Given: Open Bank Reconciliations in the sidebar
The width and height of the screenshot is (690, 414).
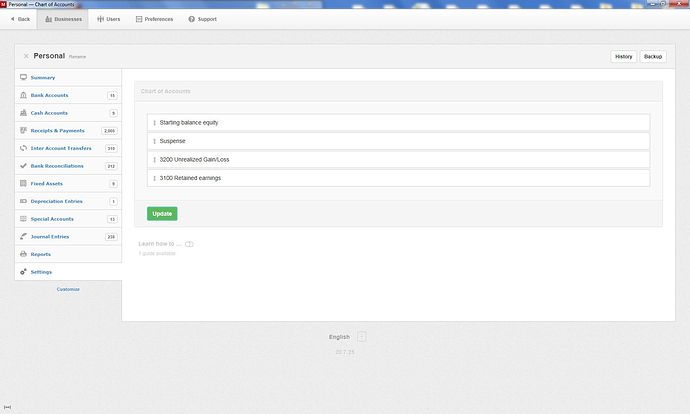Looking at the screenshot, I should [x=68, y=166].
